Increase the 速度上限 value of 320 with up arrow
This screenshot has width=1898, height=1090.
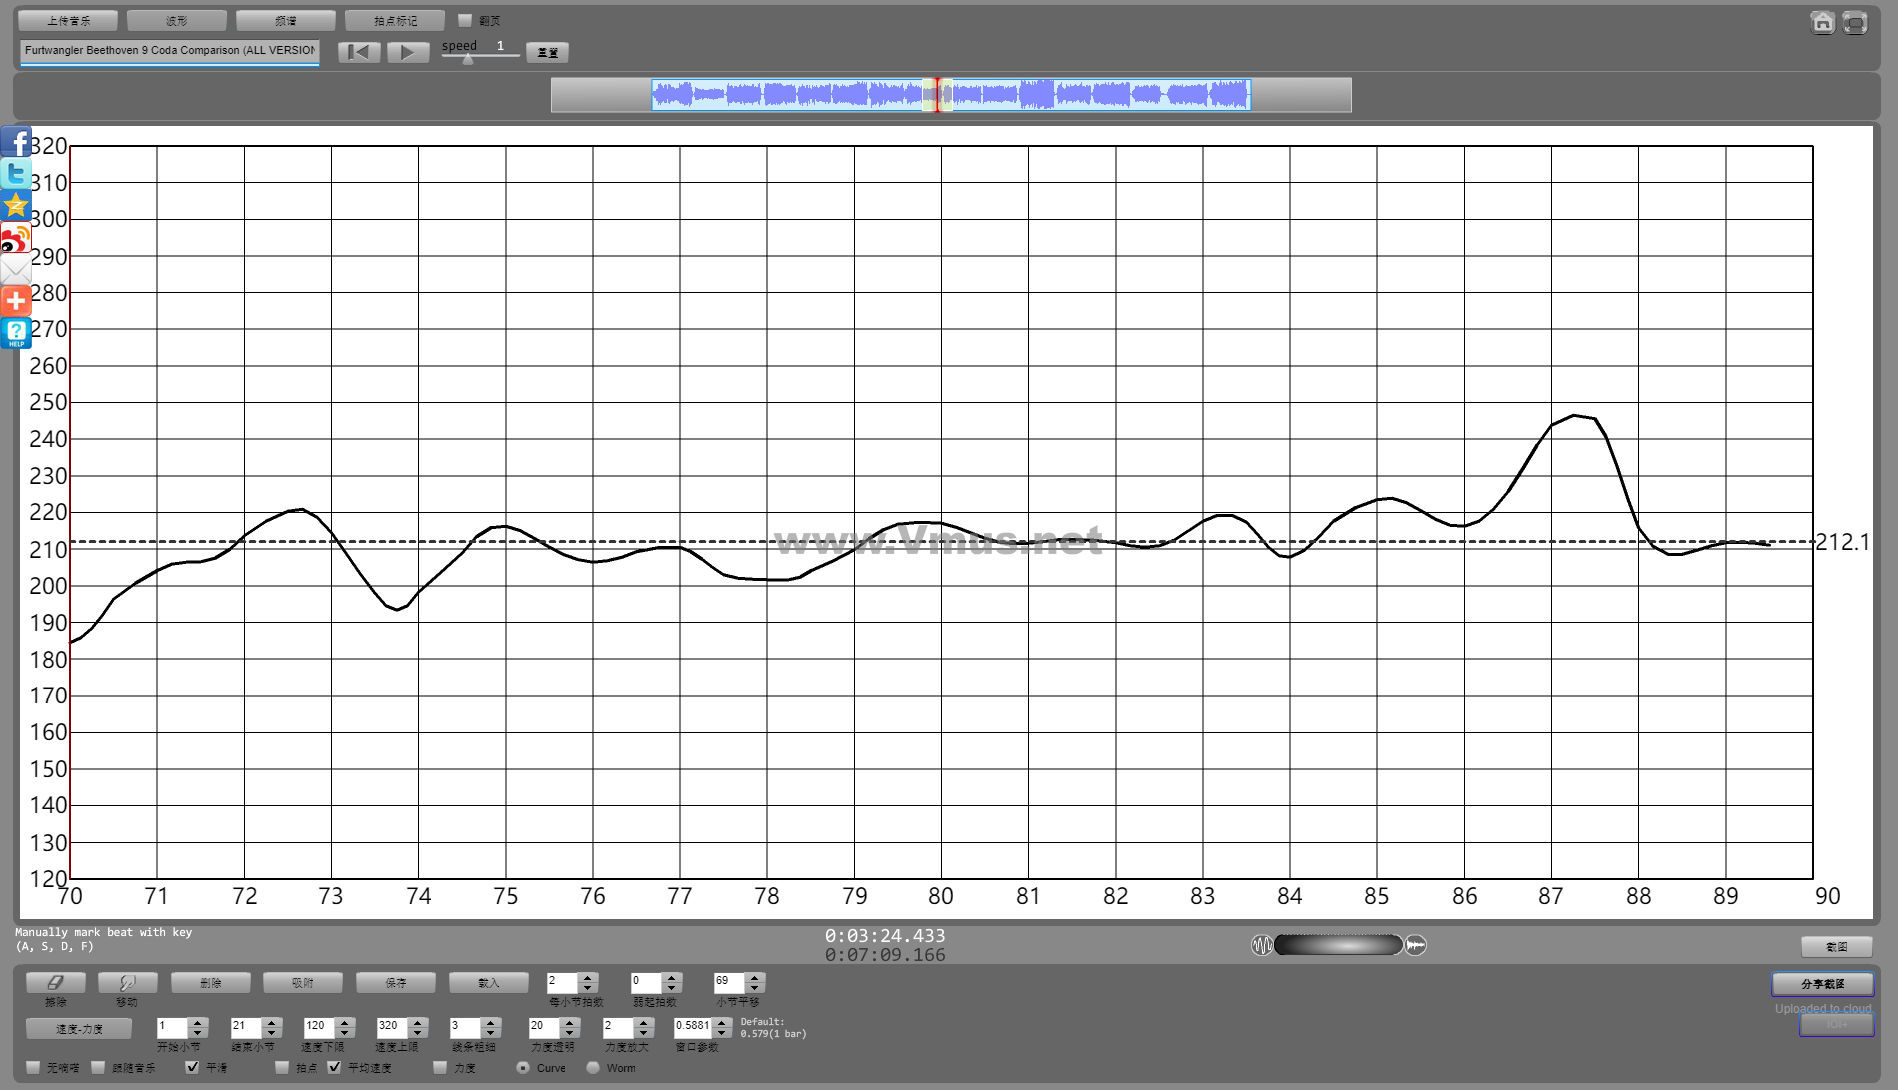(418, 1021)
